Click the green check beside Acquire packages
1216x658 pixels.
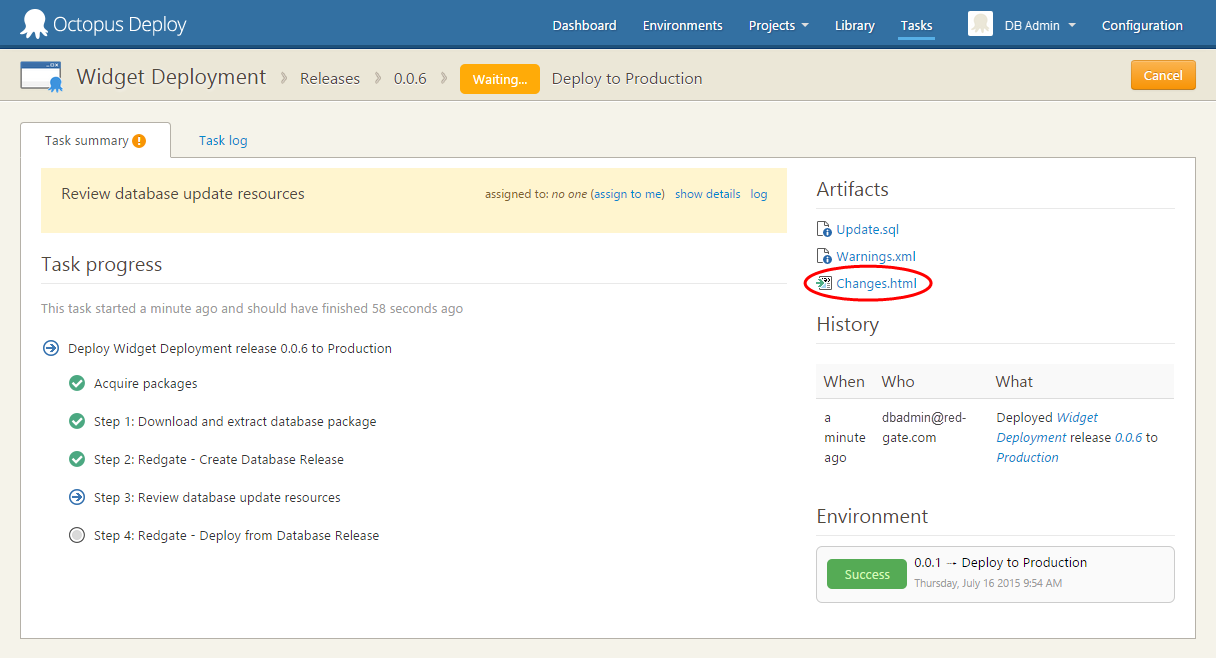coord(77,384)
